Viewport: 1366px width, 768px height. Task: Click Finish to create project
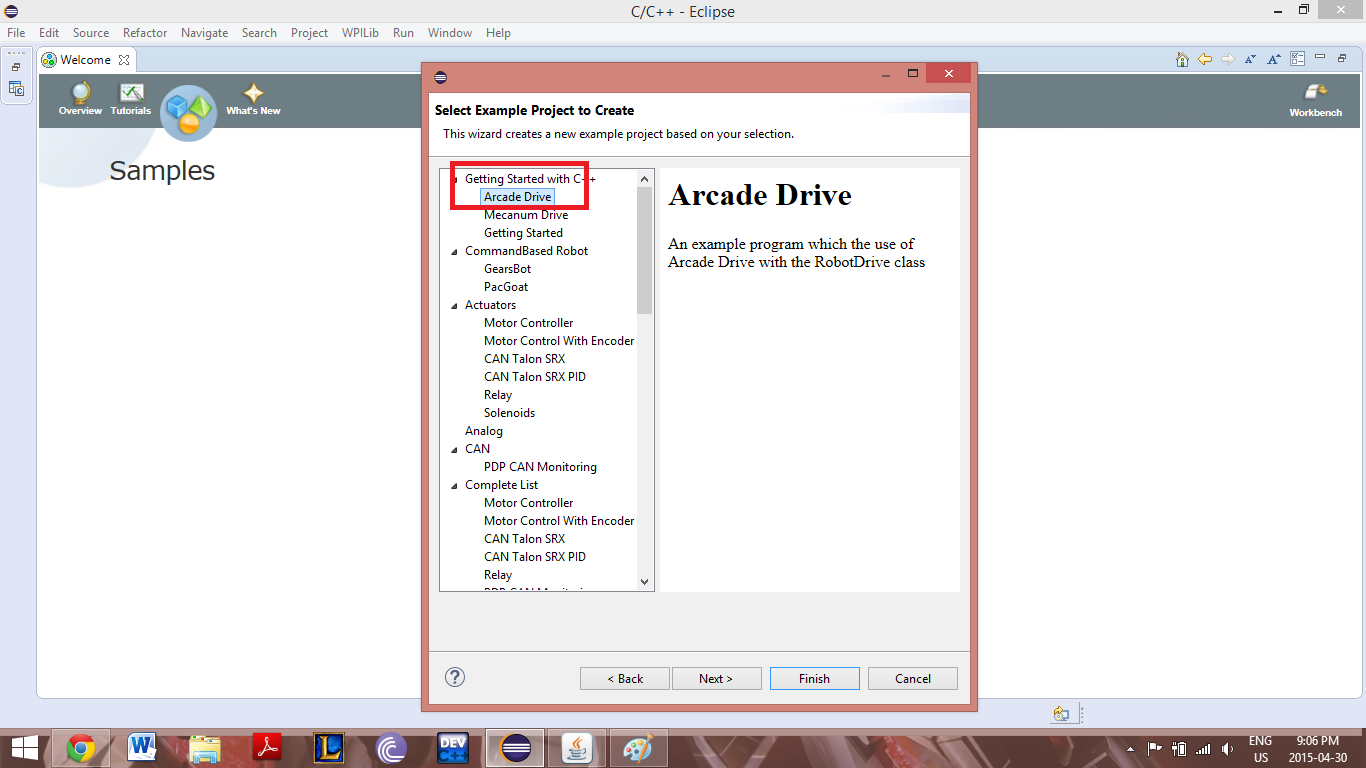pos(814,678)
